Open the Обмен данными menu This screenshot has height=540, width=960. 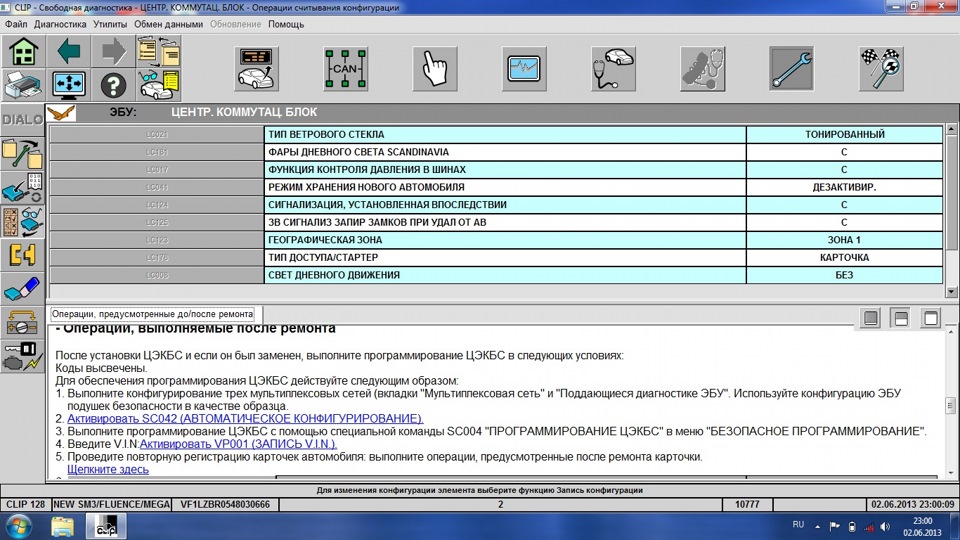(168, 24)
